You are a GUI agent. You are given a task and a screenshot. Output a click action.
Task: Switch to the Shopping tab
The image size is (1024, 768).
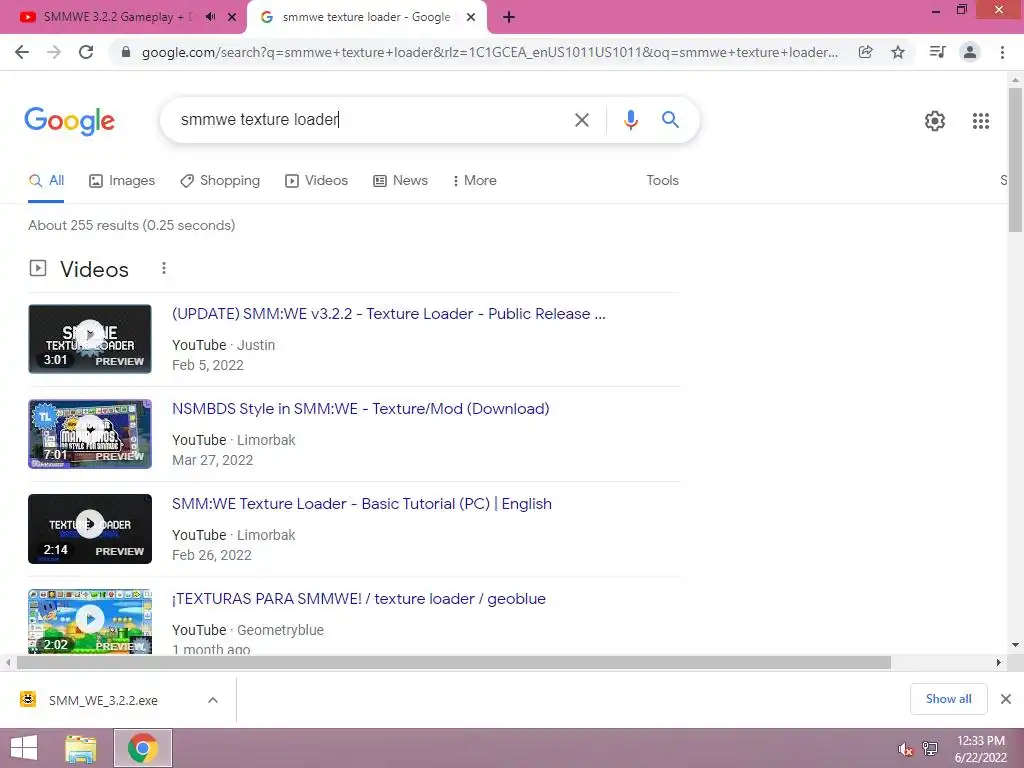(x=220, y=181)
